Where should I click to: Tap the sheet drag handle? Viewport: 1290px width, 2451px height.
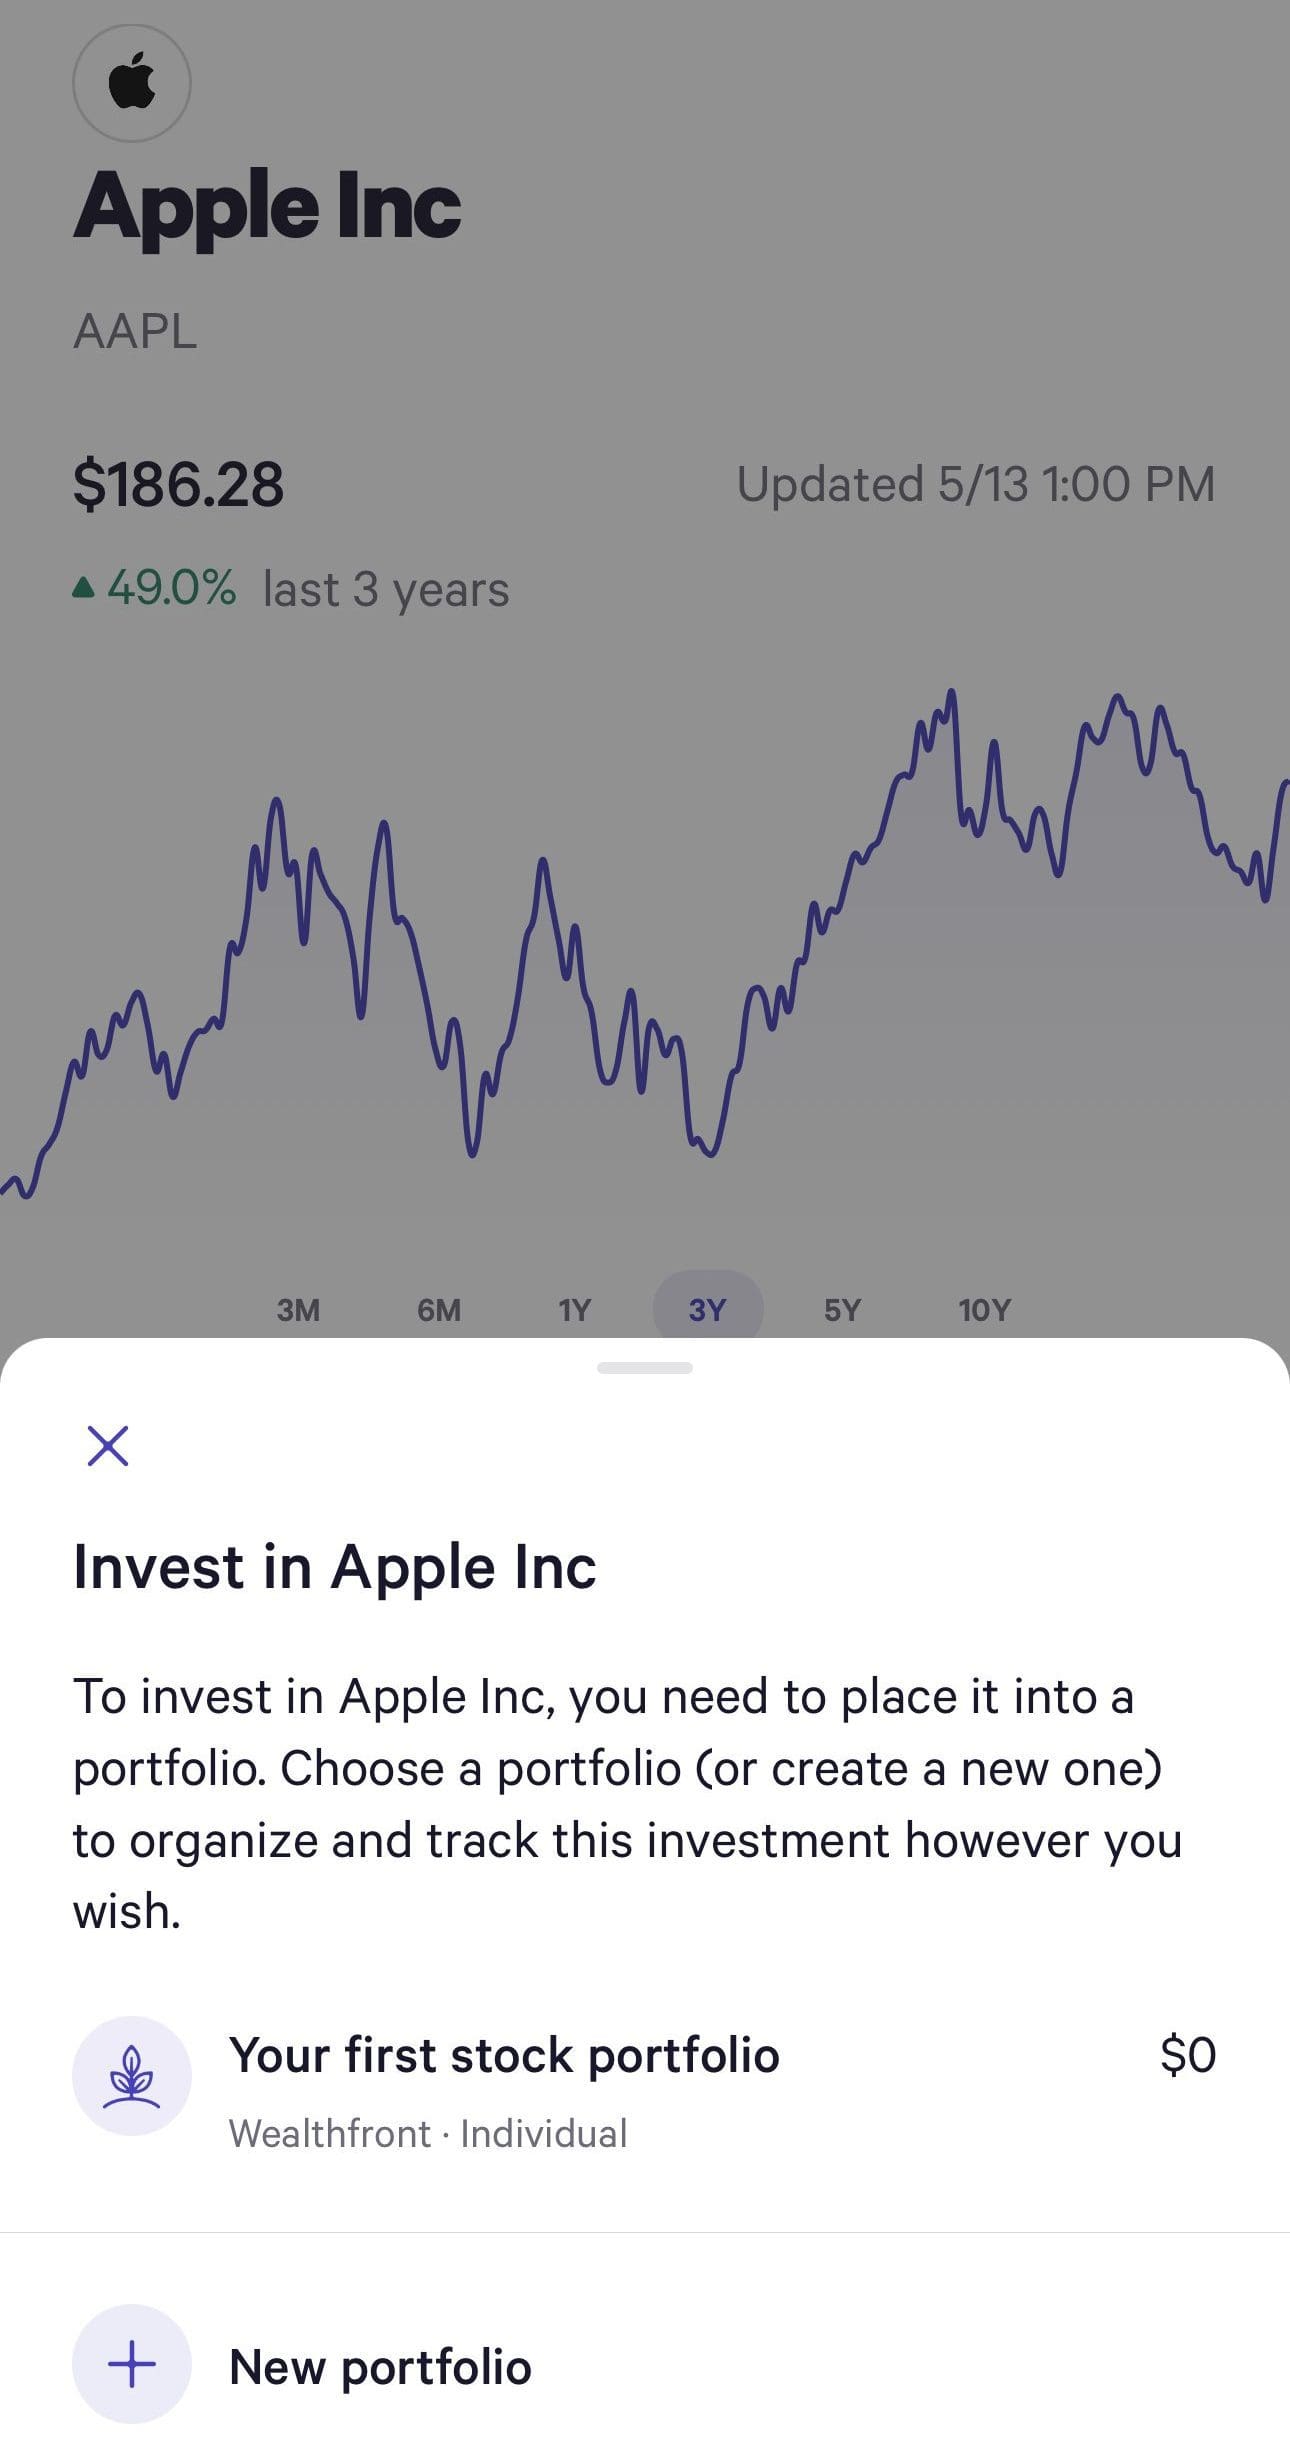coord(644,1367)
